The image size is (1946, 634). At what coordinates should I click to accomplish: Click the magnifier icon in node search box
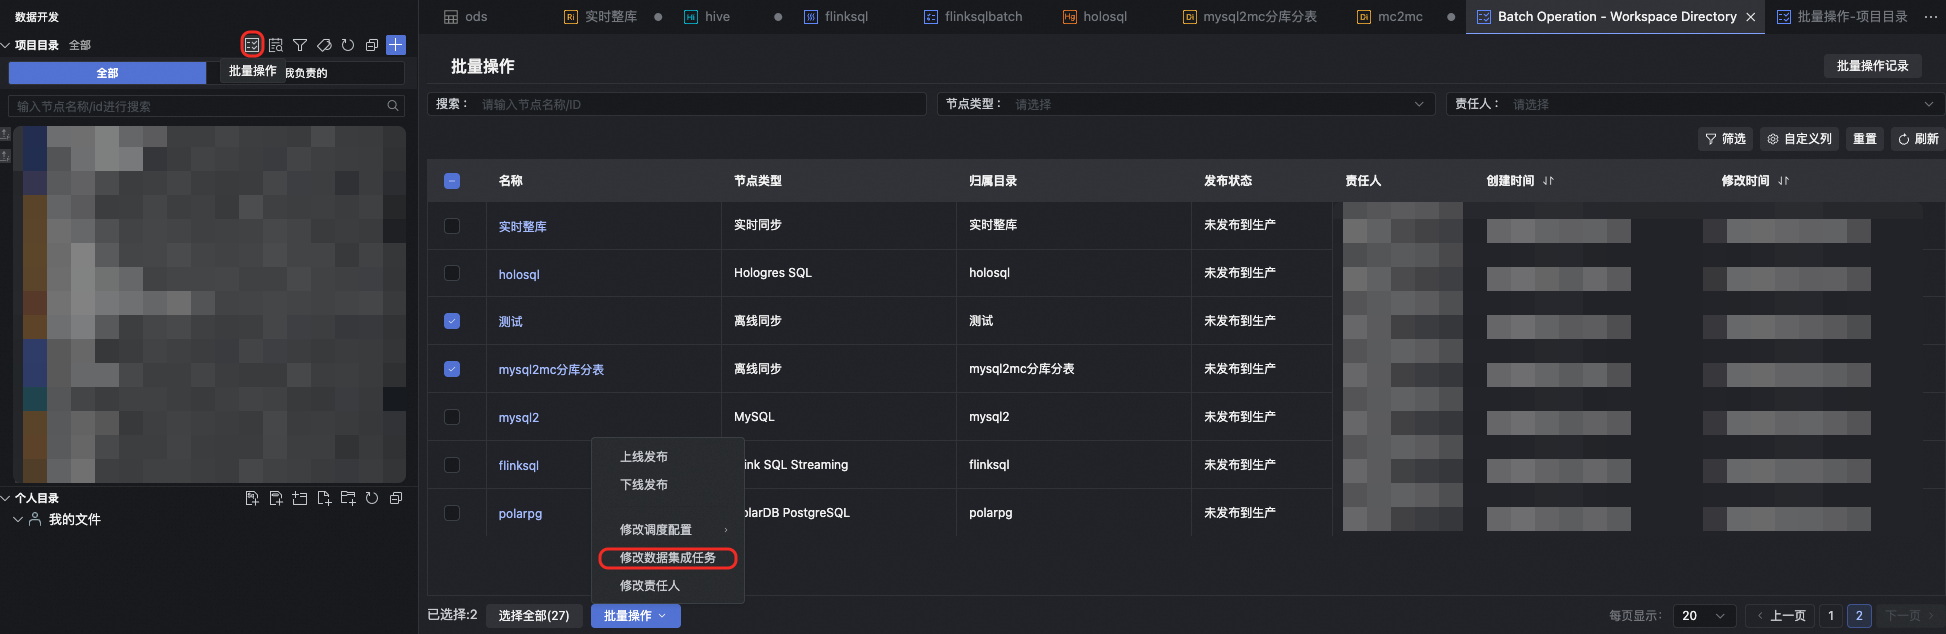tap(393, 106)
